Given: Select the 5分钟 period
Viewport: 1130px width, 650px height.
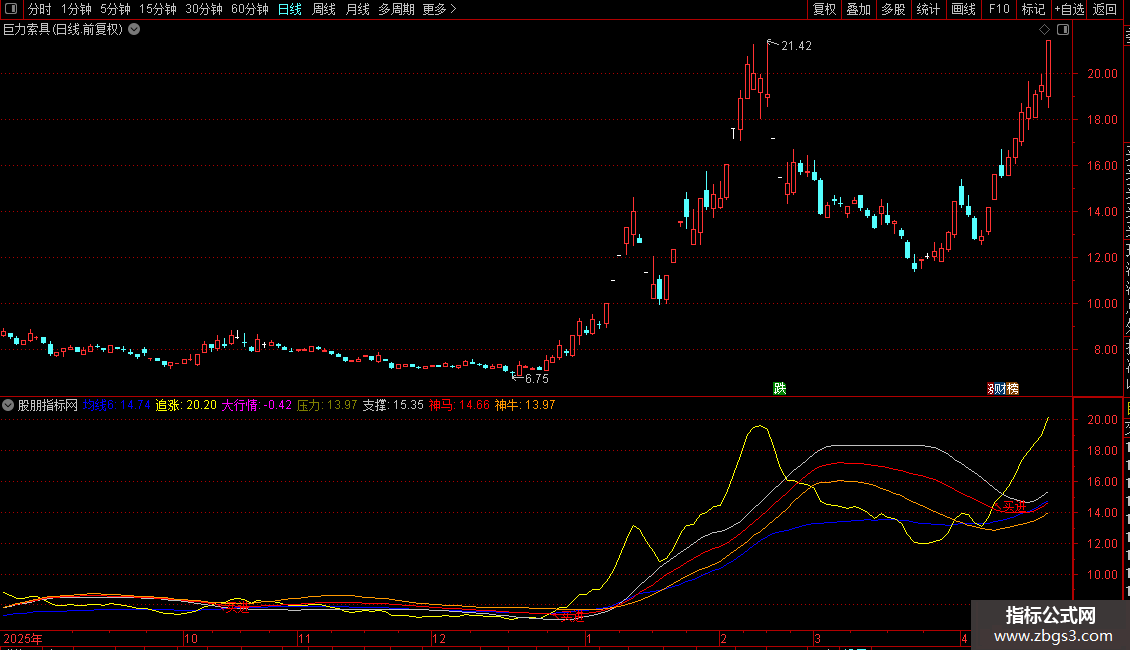Looking at the screenshot, I should [x=115, y=9].
